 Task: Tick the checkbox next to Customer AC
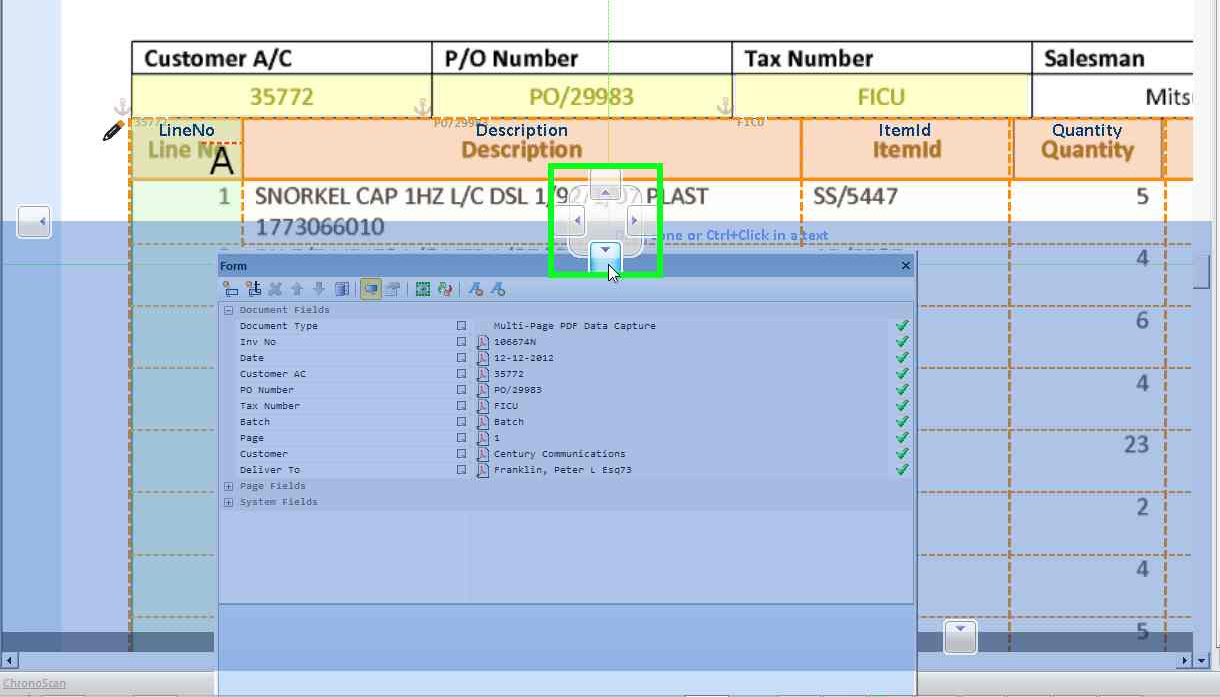[x=462, y=374]
